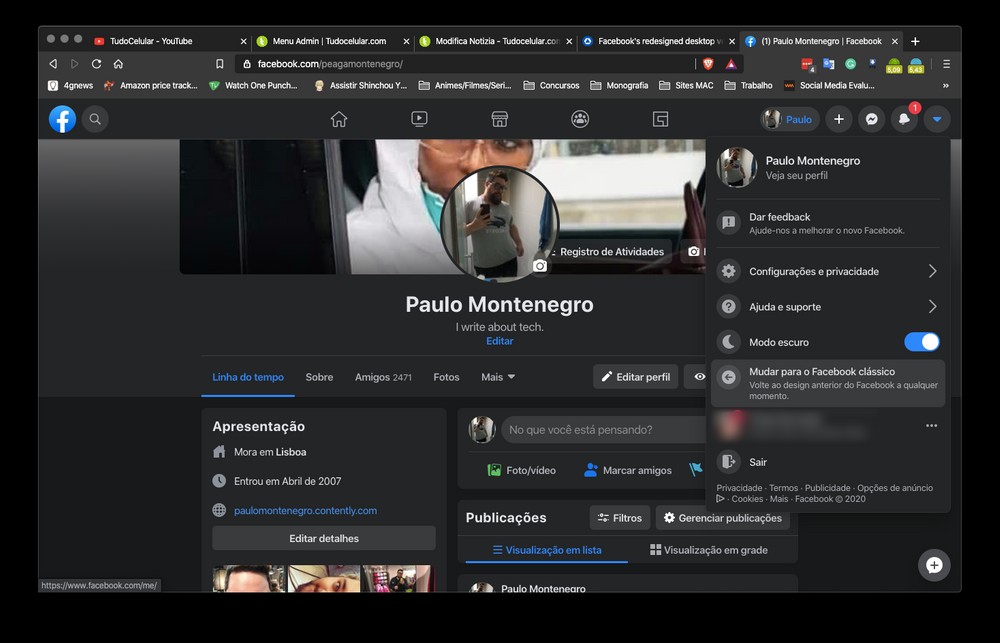Open the Animes/Filmes/Seri... bookmark folder
Viewport: 1000px width, 643px height.
coord(467,85)
